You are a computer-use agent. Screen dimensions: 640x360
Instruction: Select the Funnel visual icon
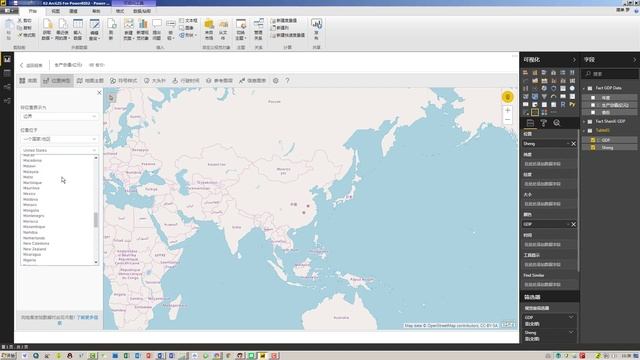pos(544,97)
